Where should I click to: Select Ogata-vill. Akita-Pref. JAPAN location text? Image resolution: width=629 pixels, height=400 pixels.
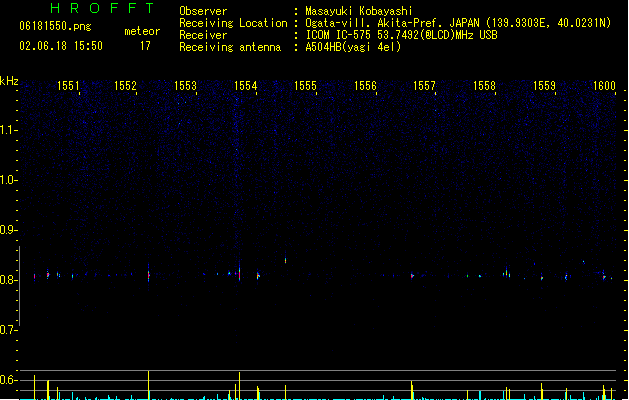[x=458, y=23]
